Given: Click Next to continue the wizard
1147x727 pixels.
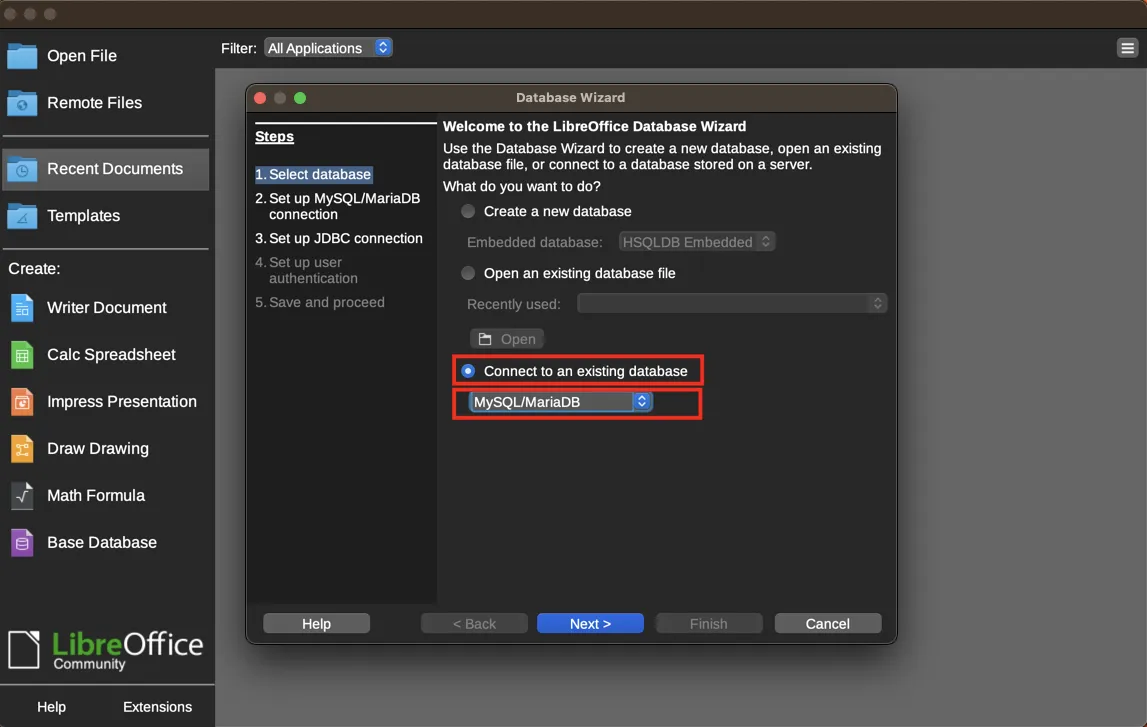Looking at the screenshot, I should pos(590,623).
